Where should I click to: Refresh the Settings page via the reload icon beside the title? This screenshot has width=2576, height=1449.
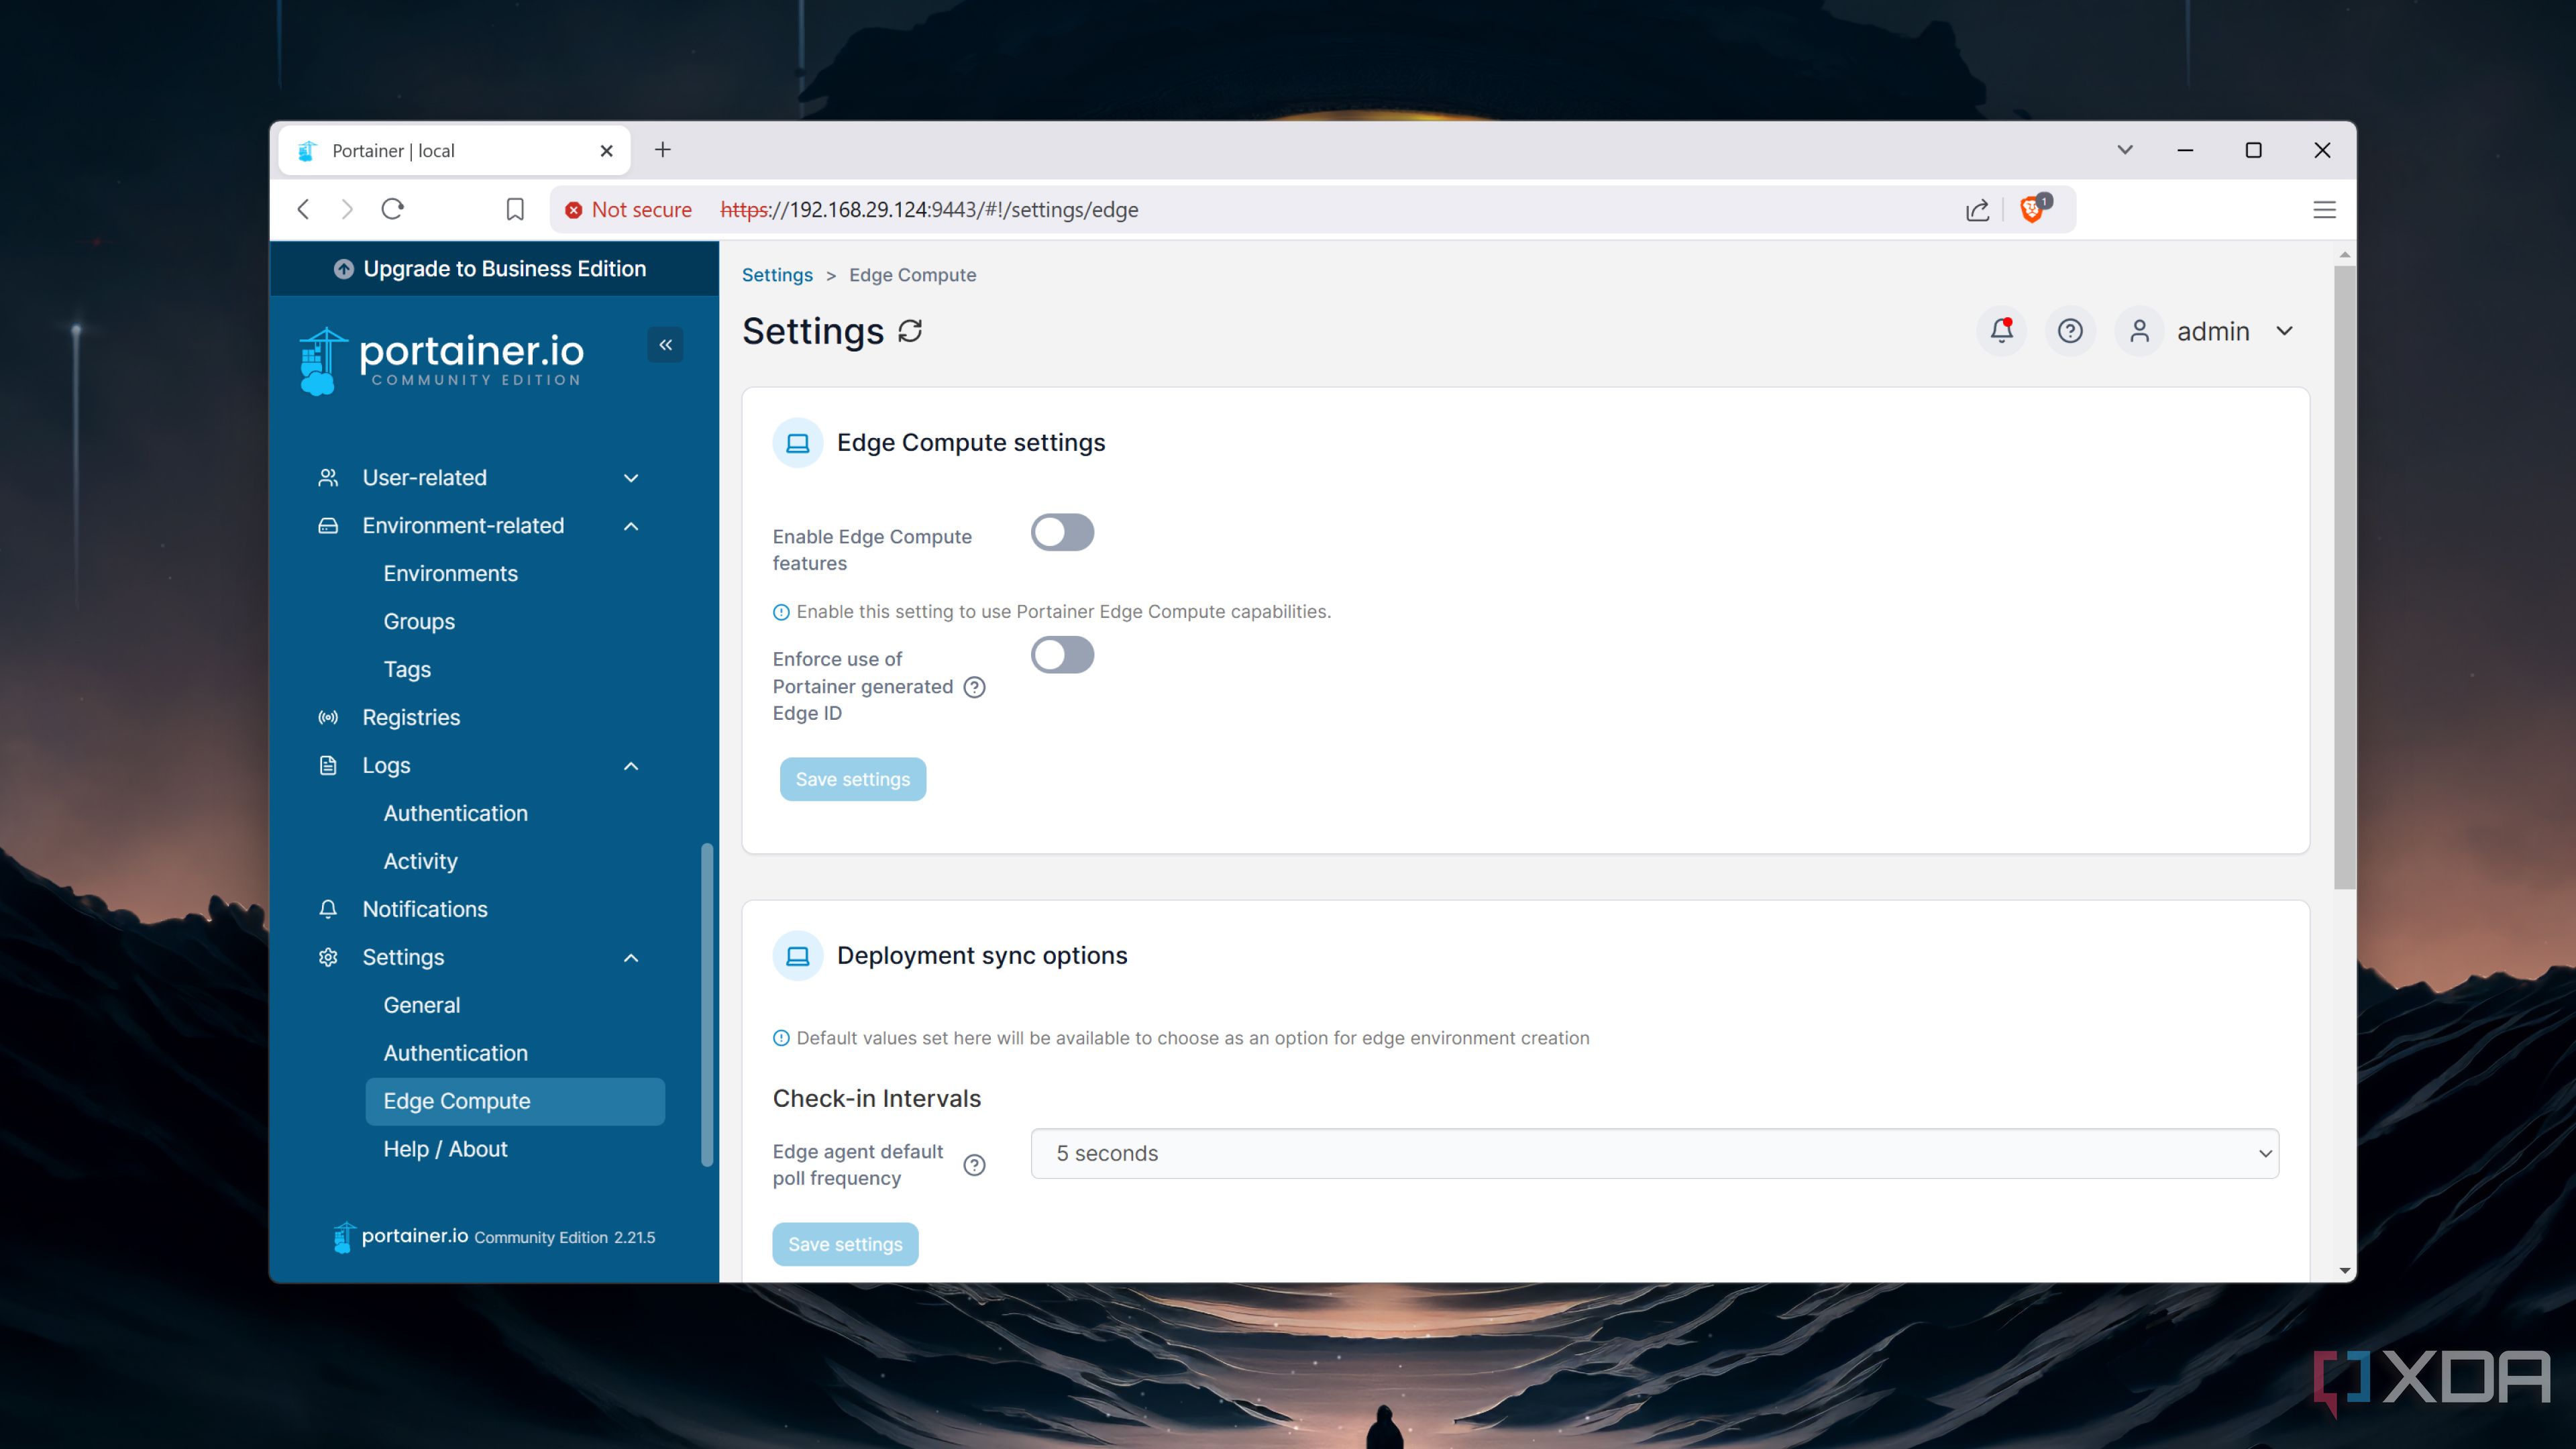pyautogui.click(x=910, y=331)
